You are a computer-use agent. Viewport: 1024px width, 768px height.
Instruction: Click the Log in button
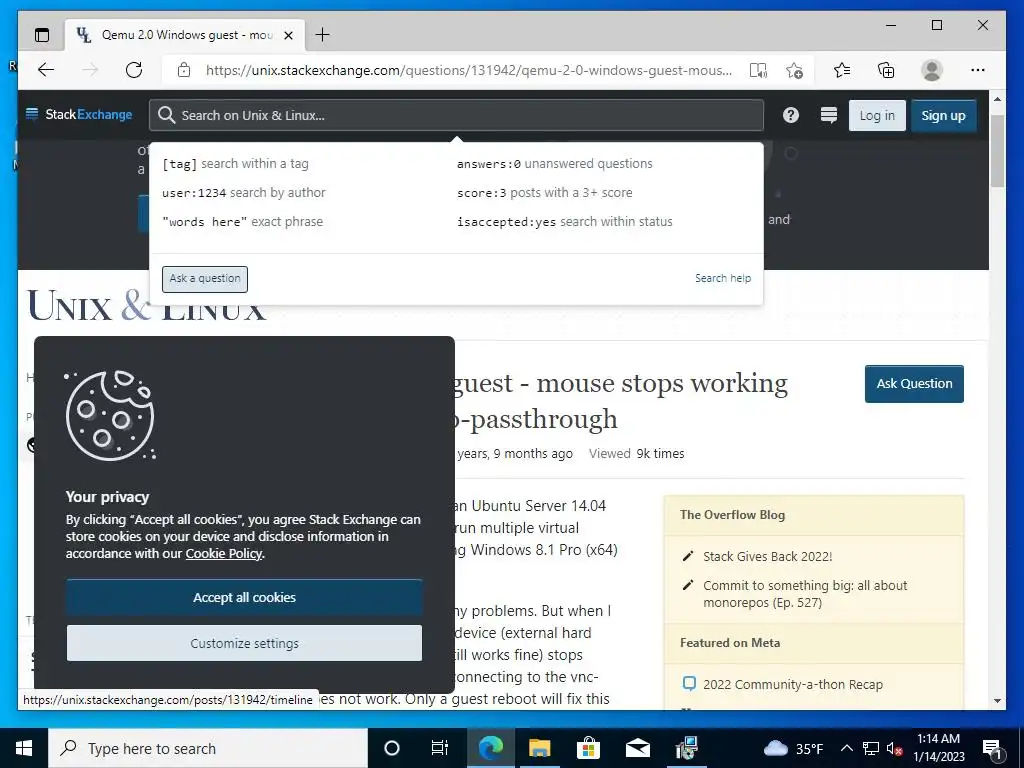click(x=876, y=116)
